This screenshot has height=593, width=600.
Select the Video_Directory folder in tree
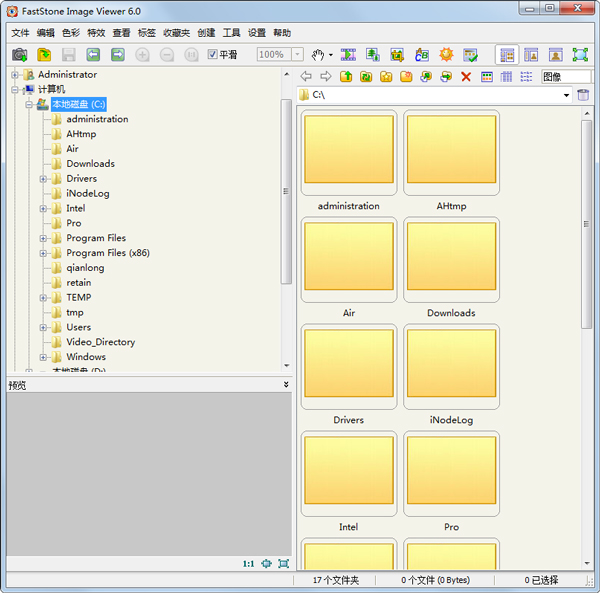tap(101, 342)
